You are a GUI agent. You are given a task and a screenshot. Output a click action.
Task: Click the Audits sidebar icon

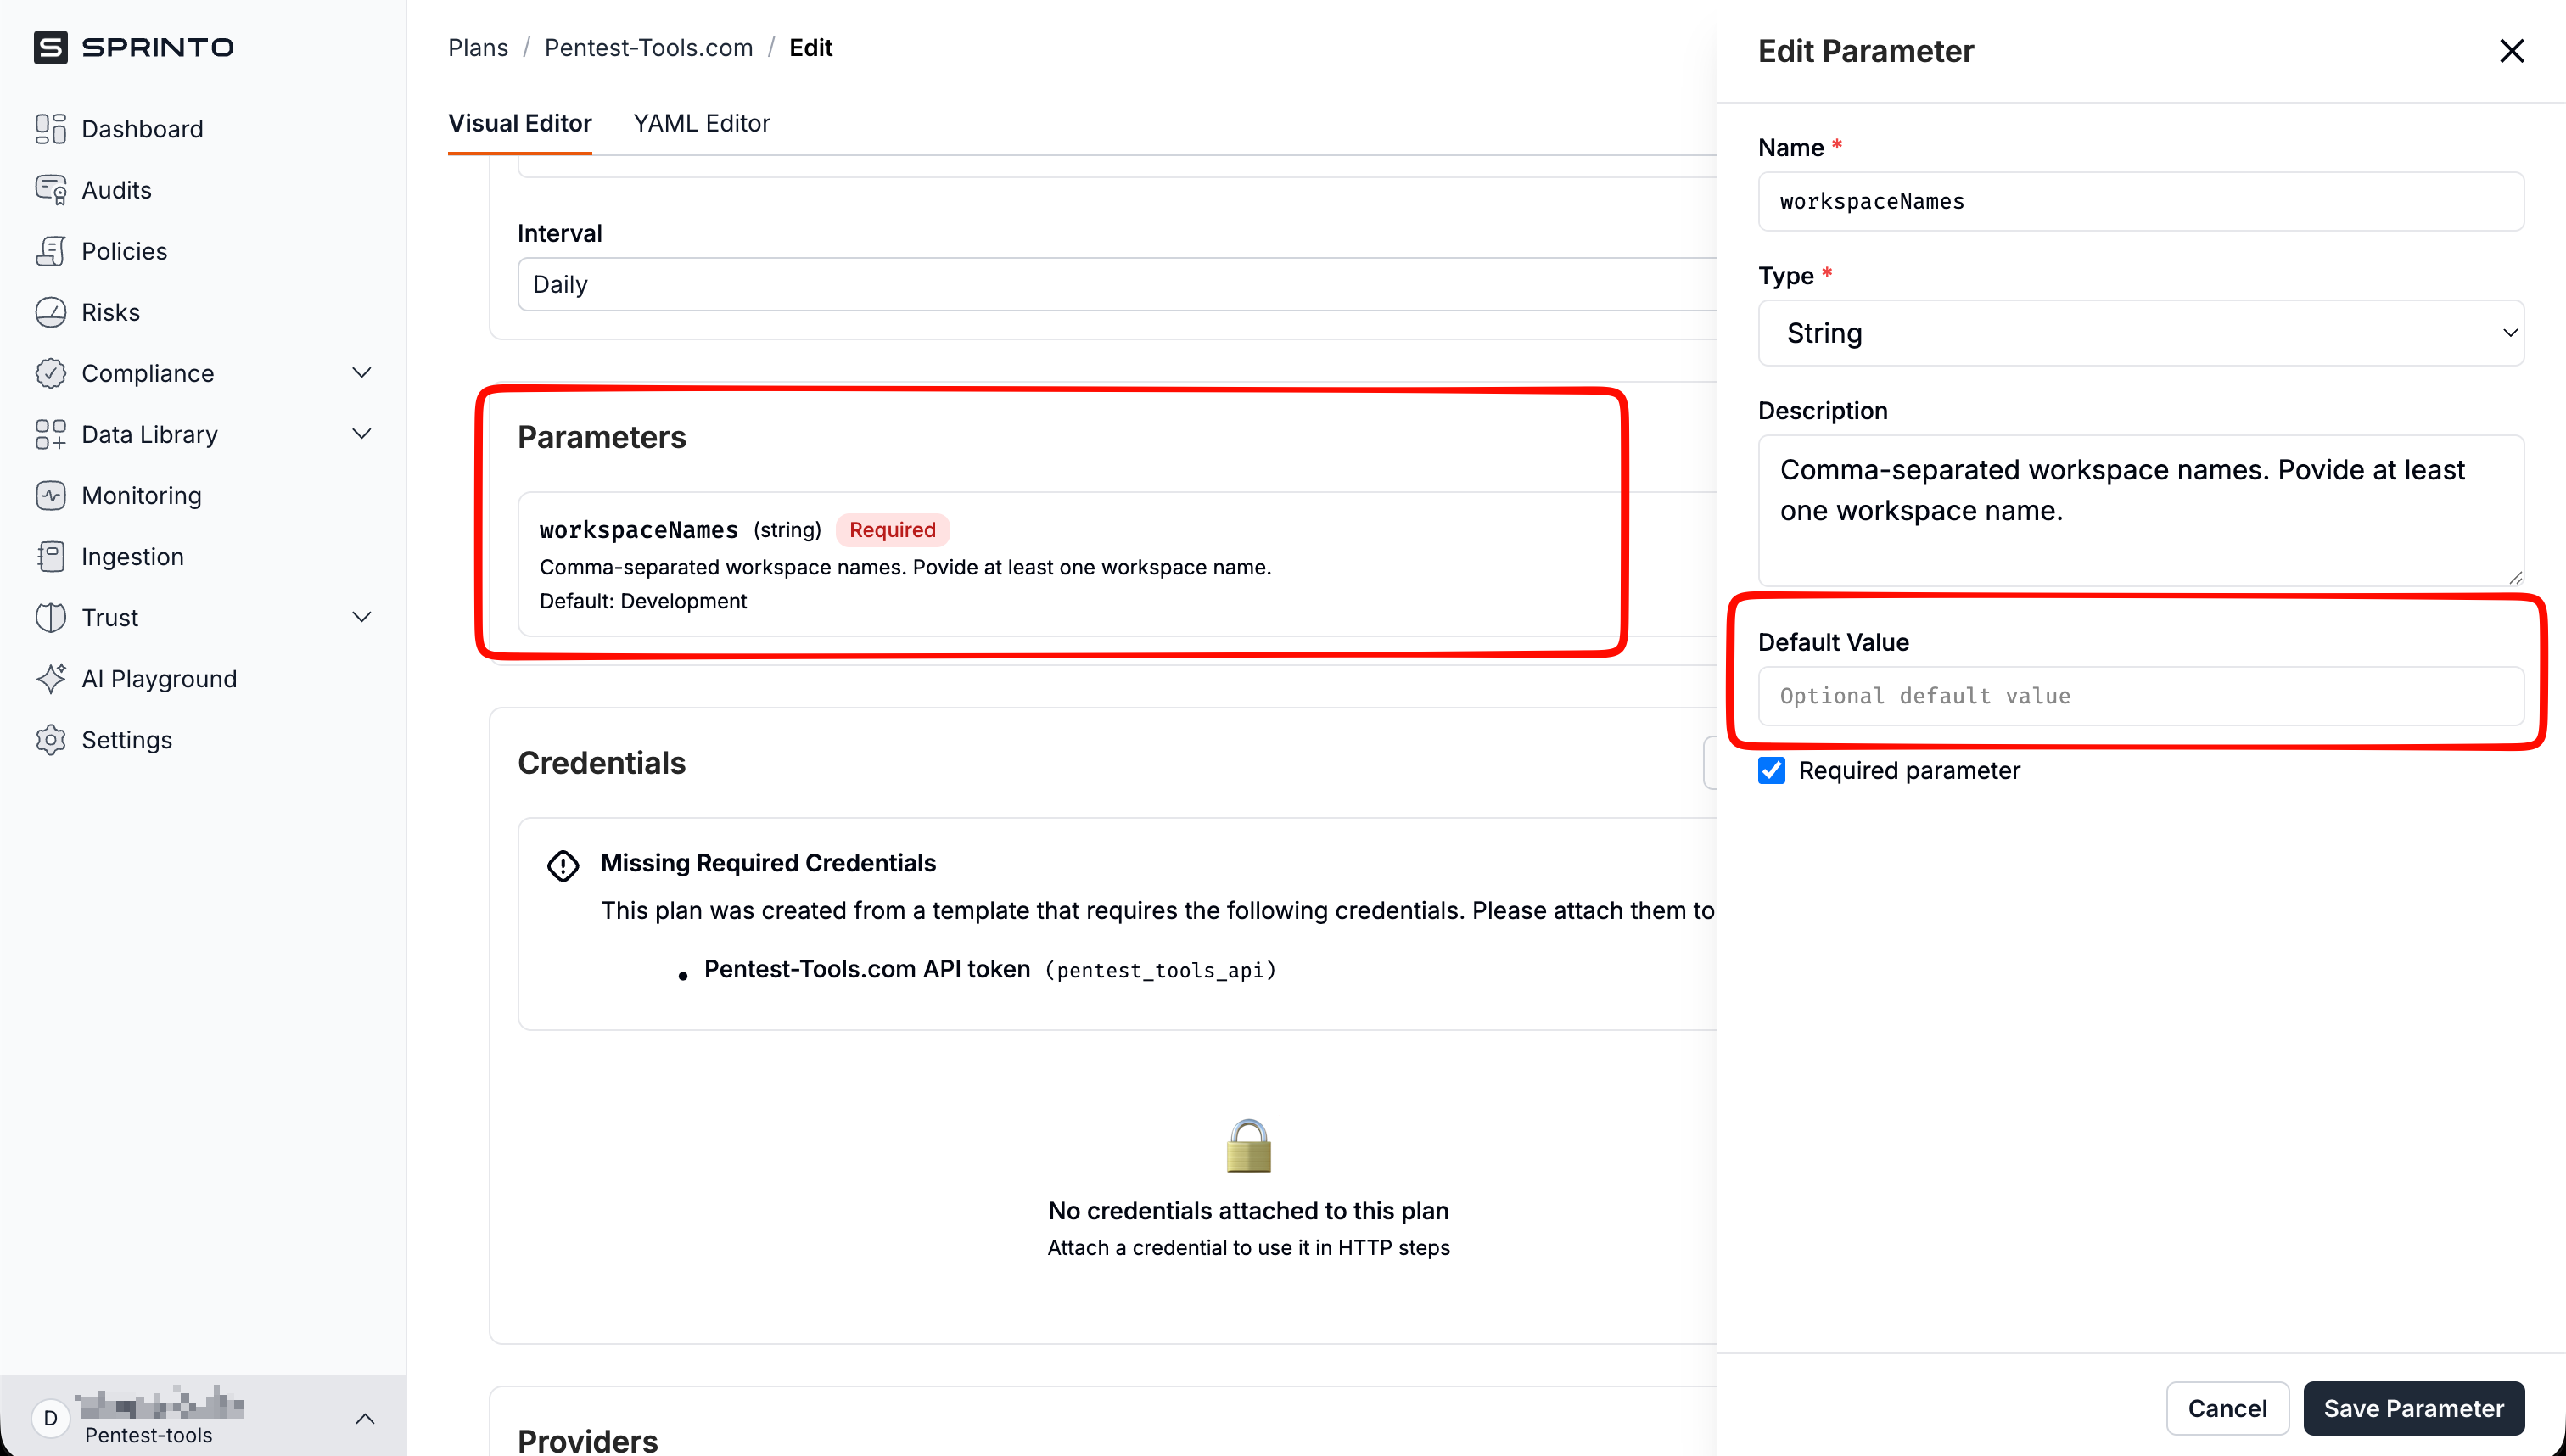(51, 190)
